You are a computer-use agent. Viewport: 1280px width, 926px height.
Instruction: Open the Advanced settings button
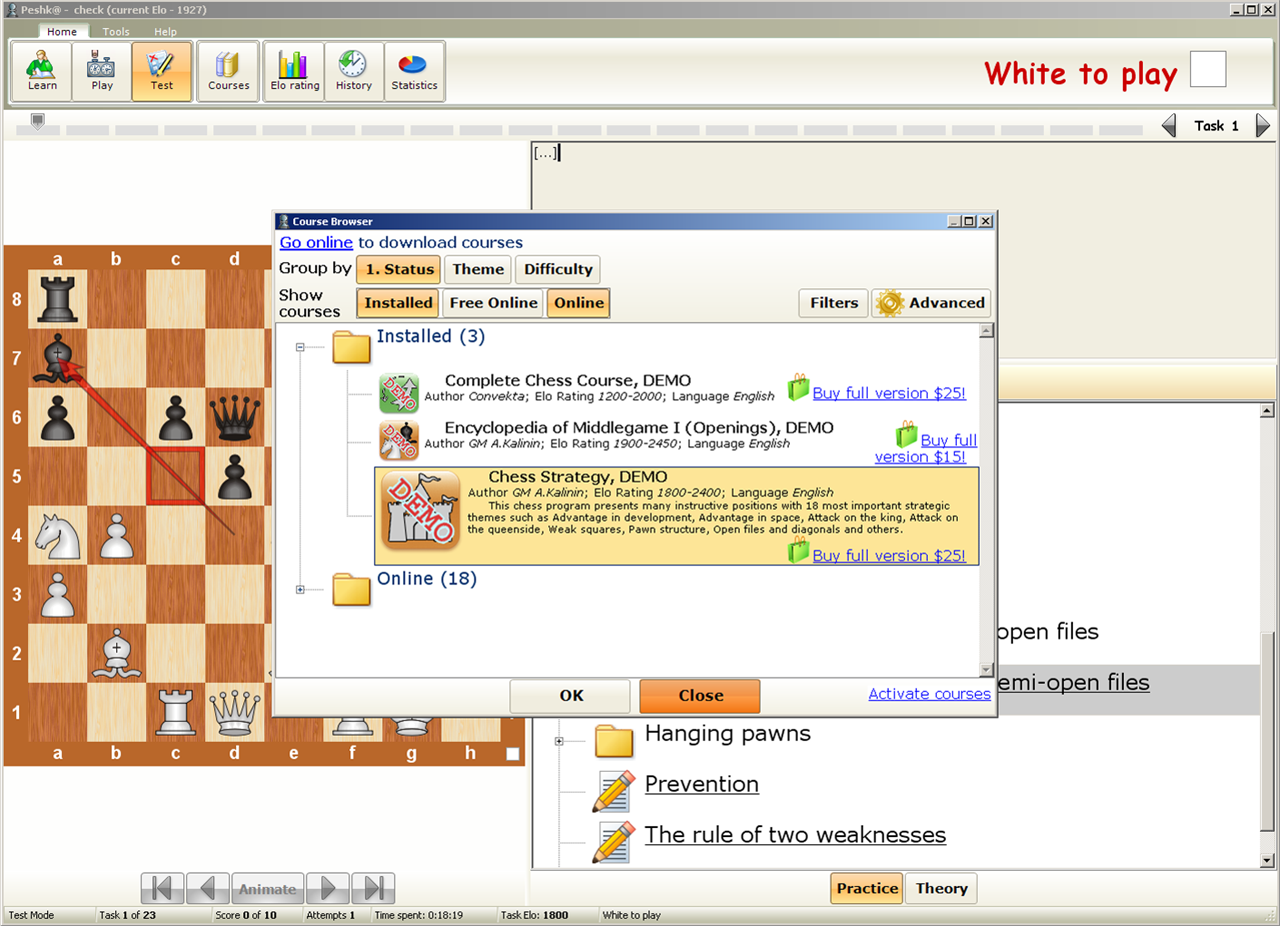pos(932,303)
